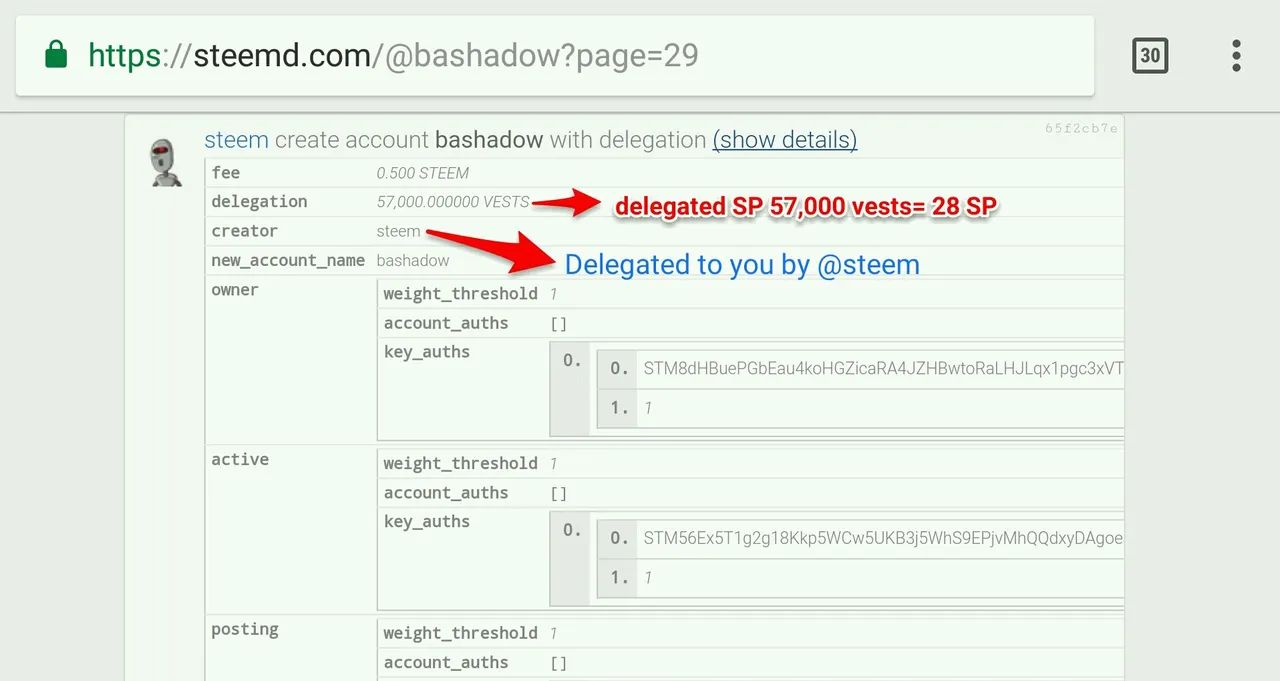
Task: Click key_auths under active
Action: (427, 522)
